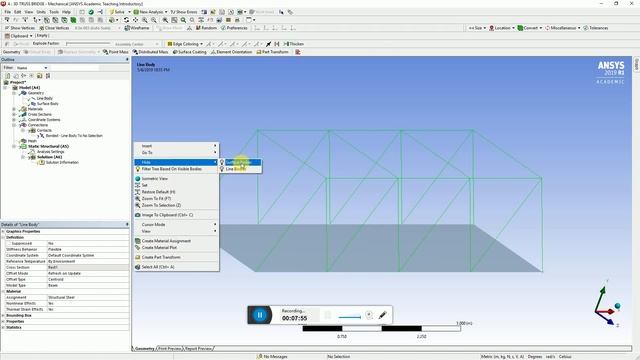Screen dimensions: 640x360
Task: Click the Zoom To Fit magnifier icon
Action: [x=165, y=20]
